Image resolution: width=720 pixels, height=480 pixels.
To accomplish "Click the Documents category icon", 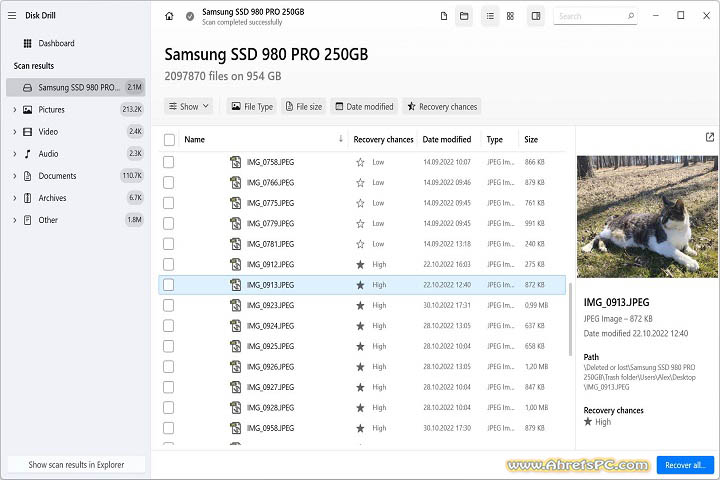I will 28,176.
